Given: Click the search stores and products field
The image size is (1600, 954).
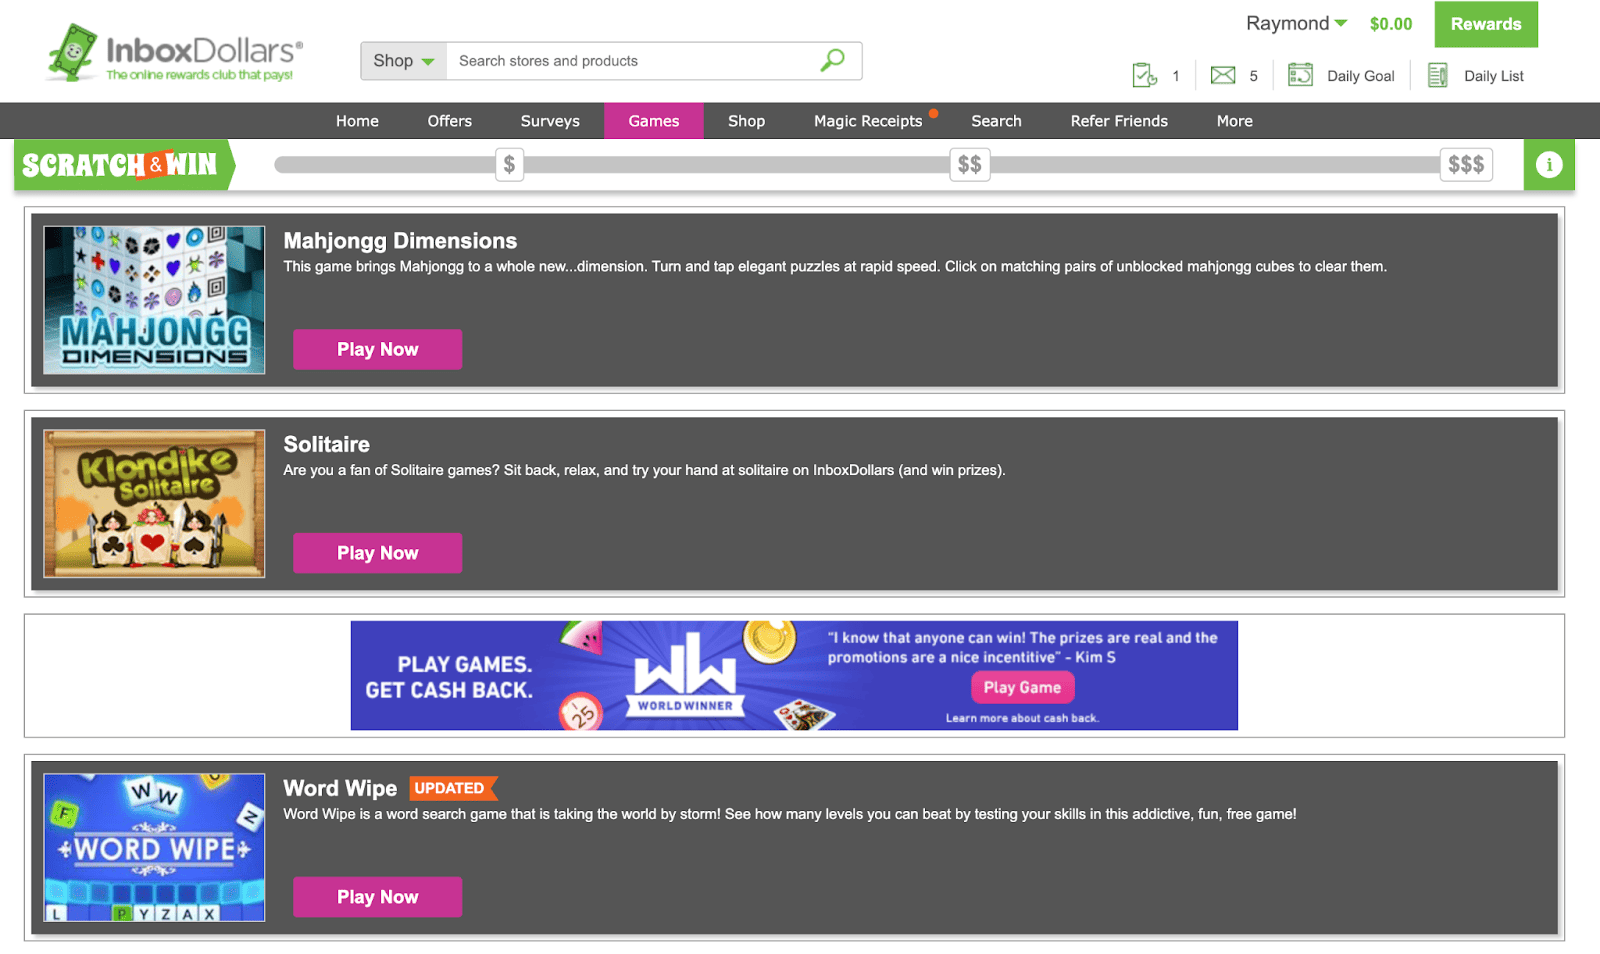Looking at the screenshot, I should coord(633,61).
